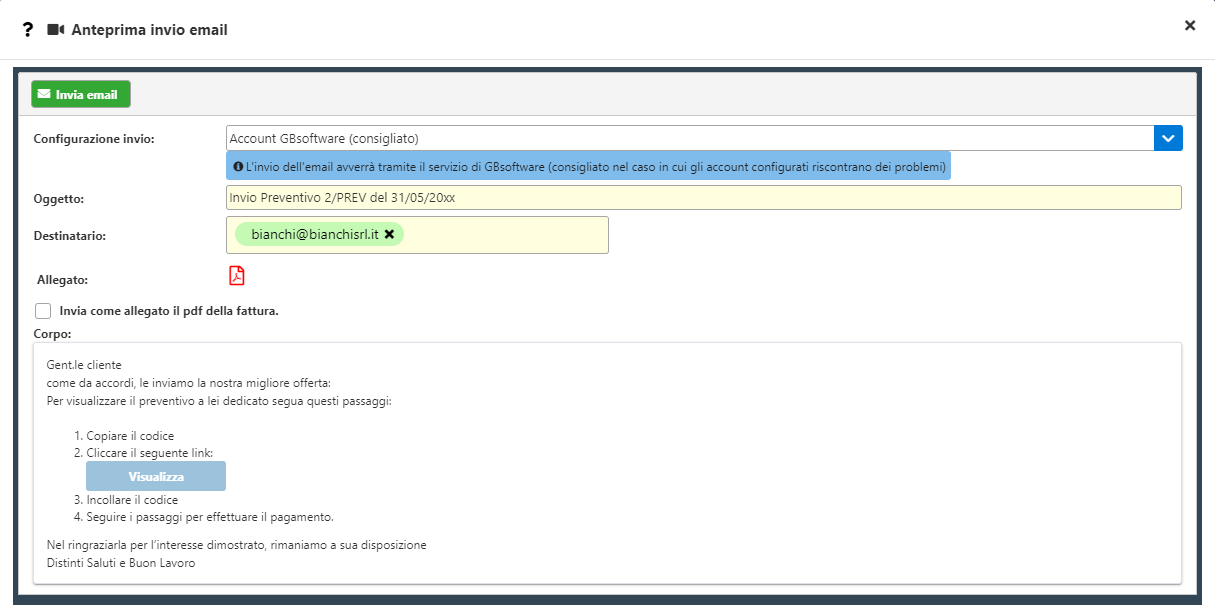Click the 'Anteprima invio email' dialog title
Screen dimensions: 1215x605
click(x=150, y=30)
